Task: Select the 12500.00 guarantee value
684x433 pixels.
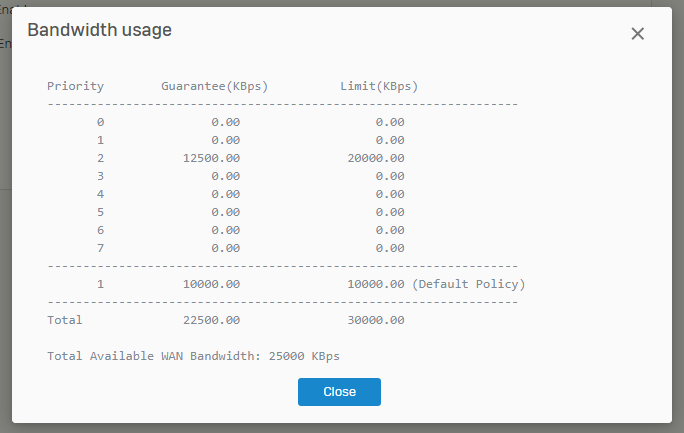Action: click(x=211, y=158)
